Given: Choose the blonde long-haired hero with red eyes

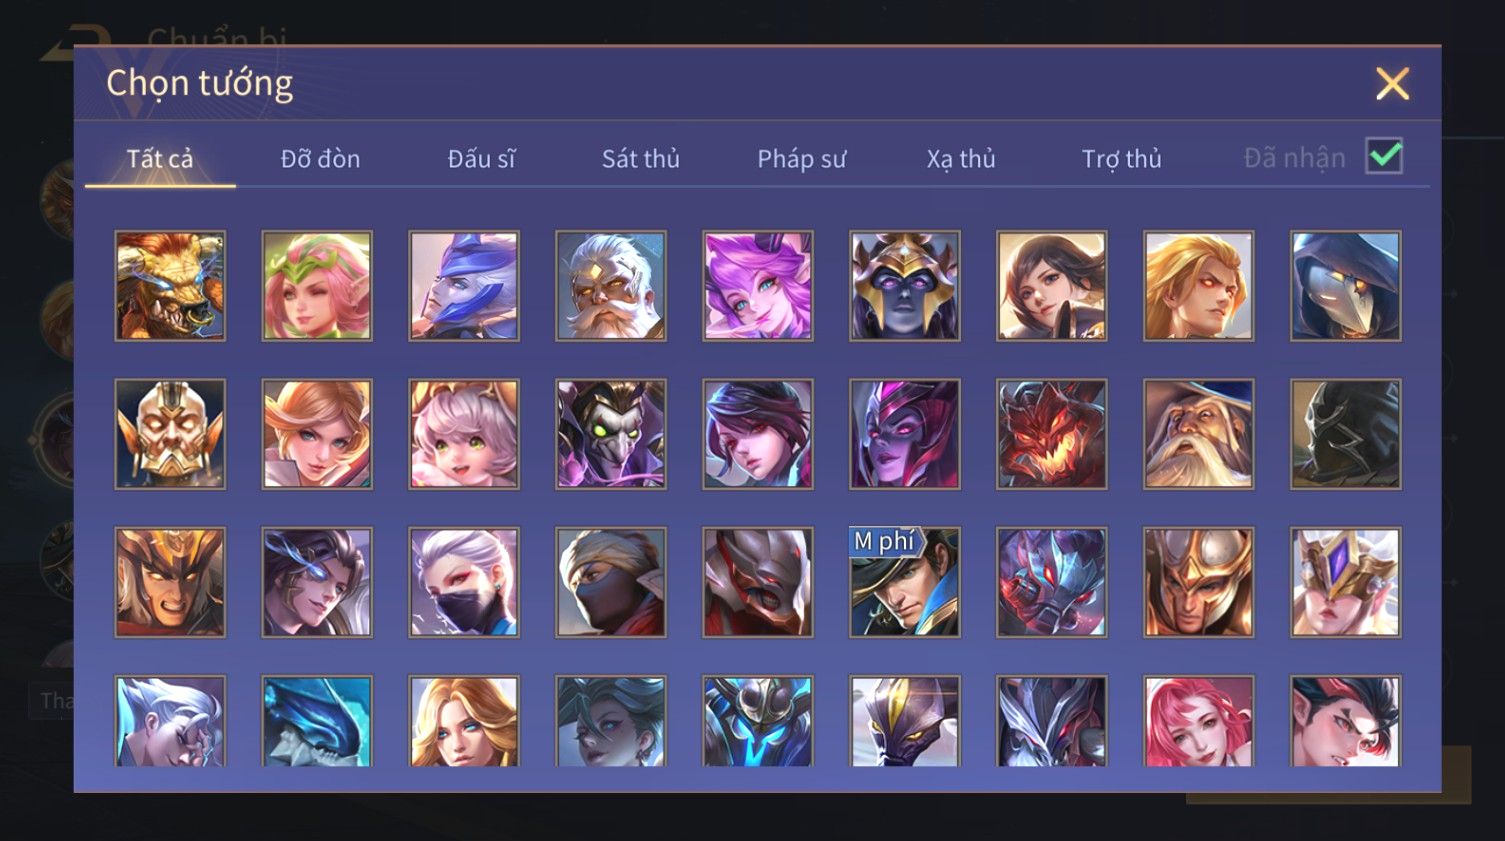Looking at the screenshot, I should pos(1199,286).
